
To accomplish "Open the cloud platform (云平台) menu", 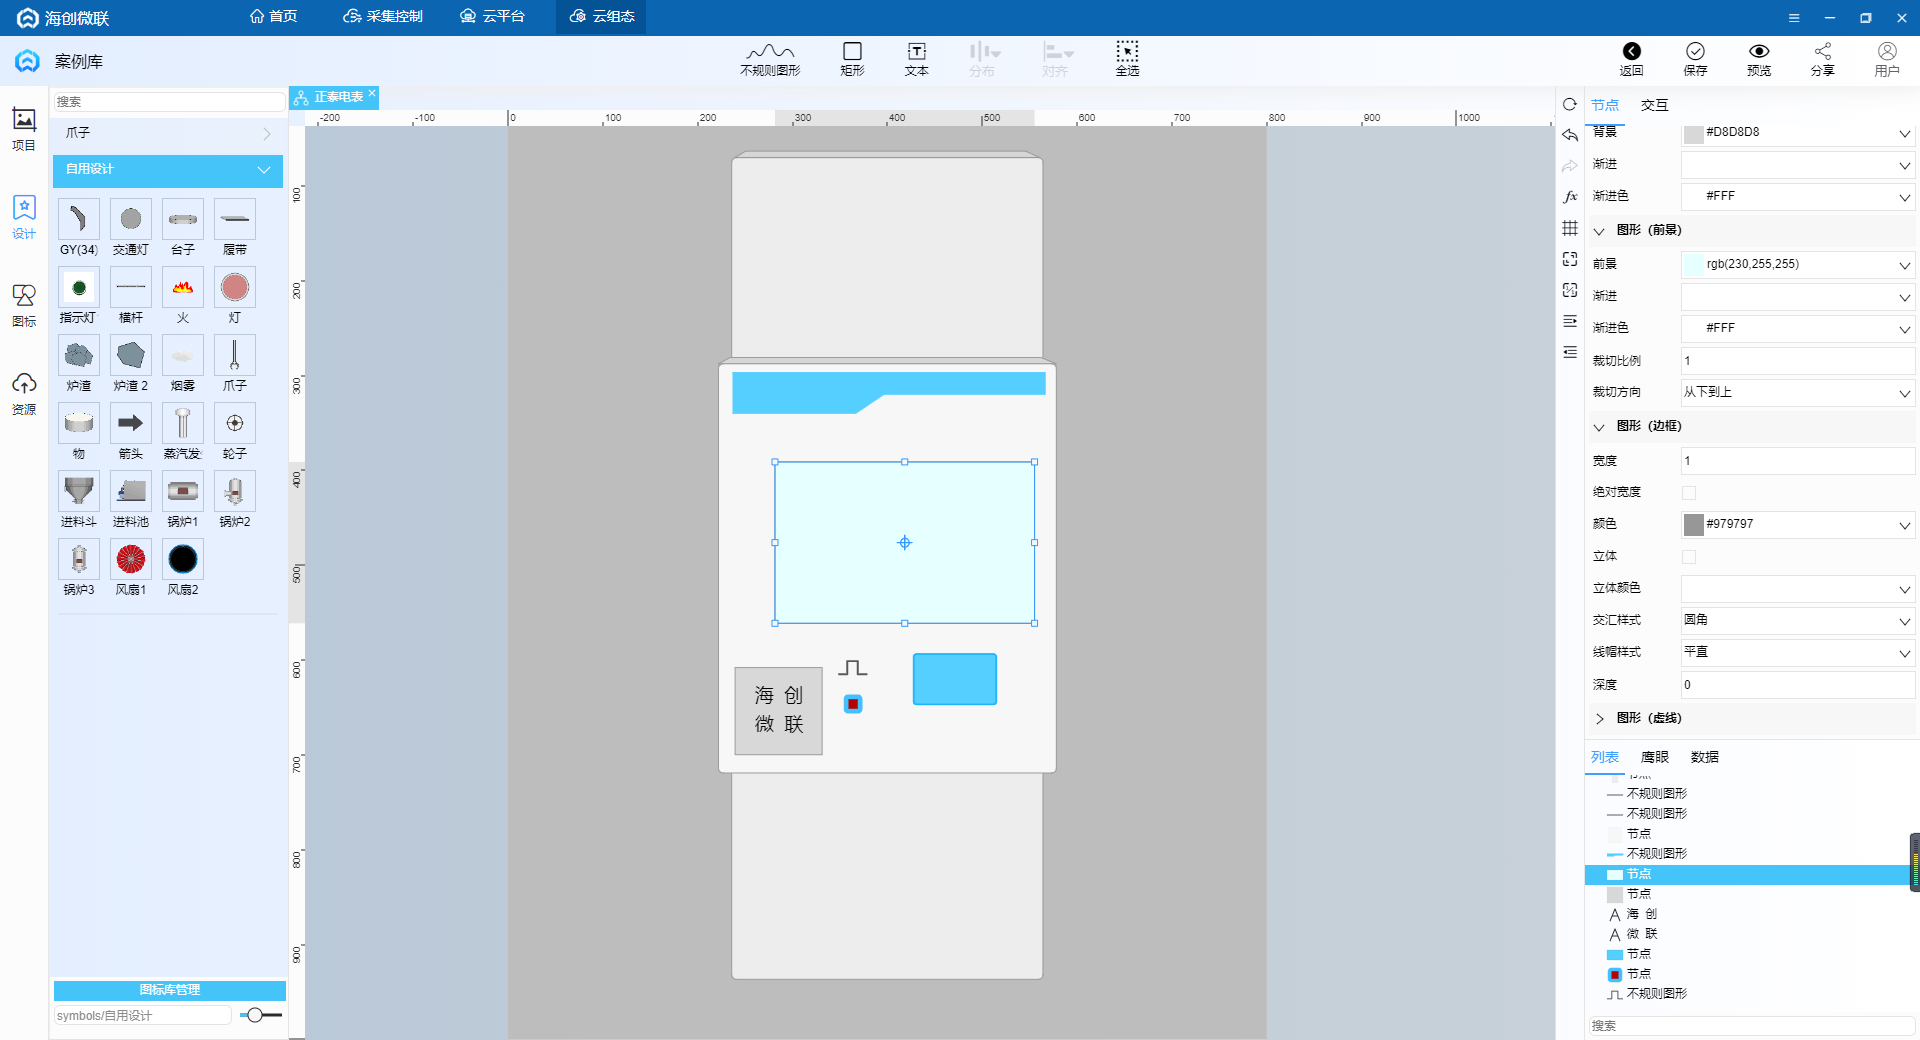I will pos(493,17).
